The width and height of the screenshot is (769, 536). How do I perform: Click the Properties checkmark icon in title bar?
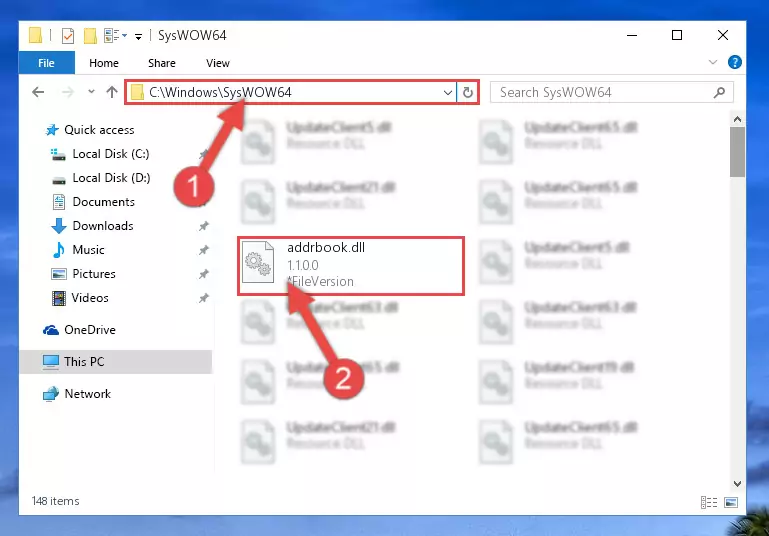tap(68, 36)
